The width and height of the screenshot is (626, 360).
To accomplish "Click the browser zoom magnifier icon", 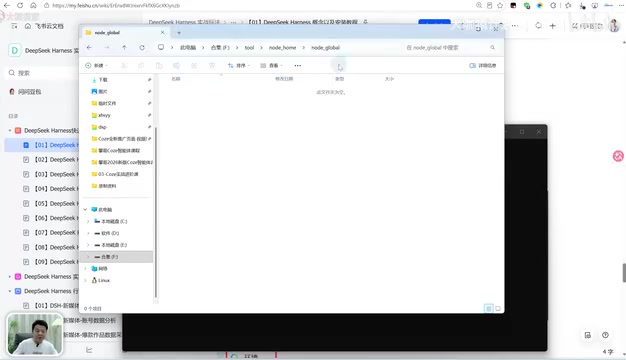I will [479, 6].
